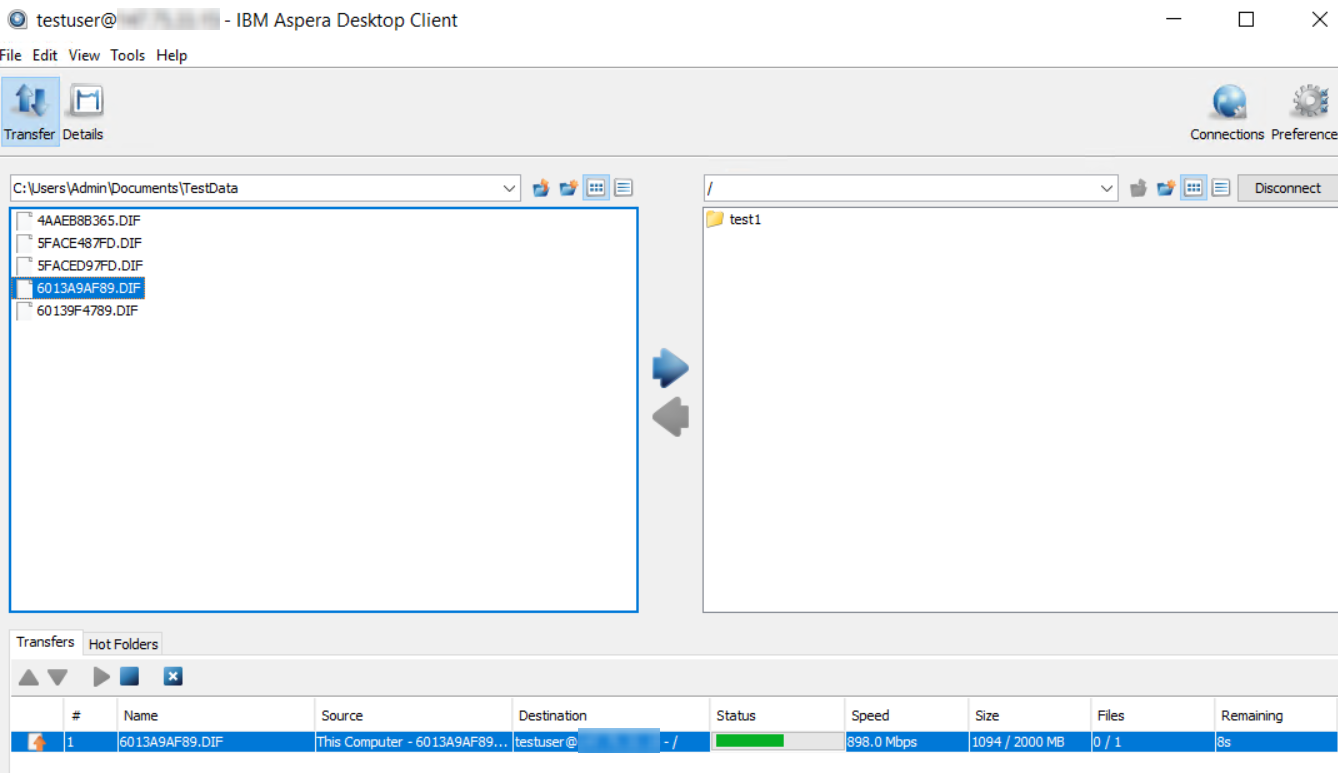
Task: Click local pane new folder icon
Action: 569,188
